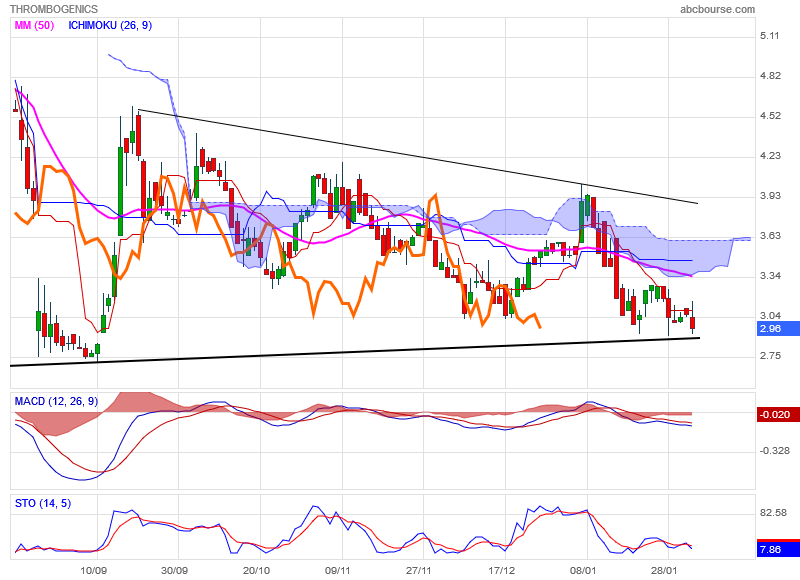Click price axis value 2.75
This screenshot has width=800, height=580.
(x=770, y=356)
